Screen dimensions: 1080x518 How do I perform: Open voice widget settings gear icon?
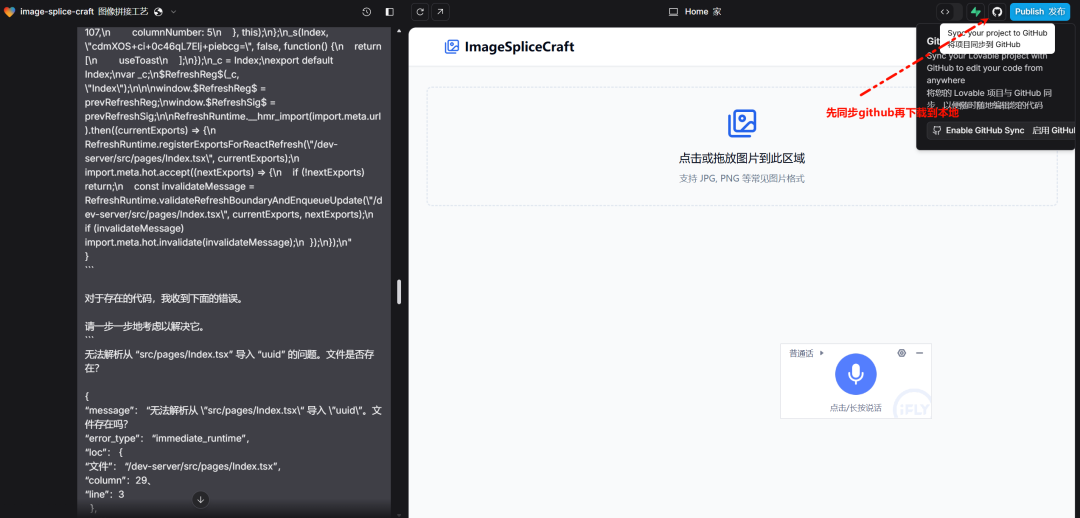point(902,353)
